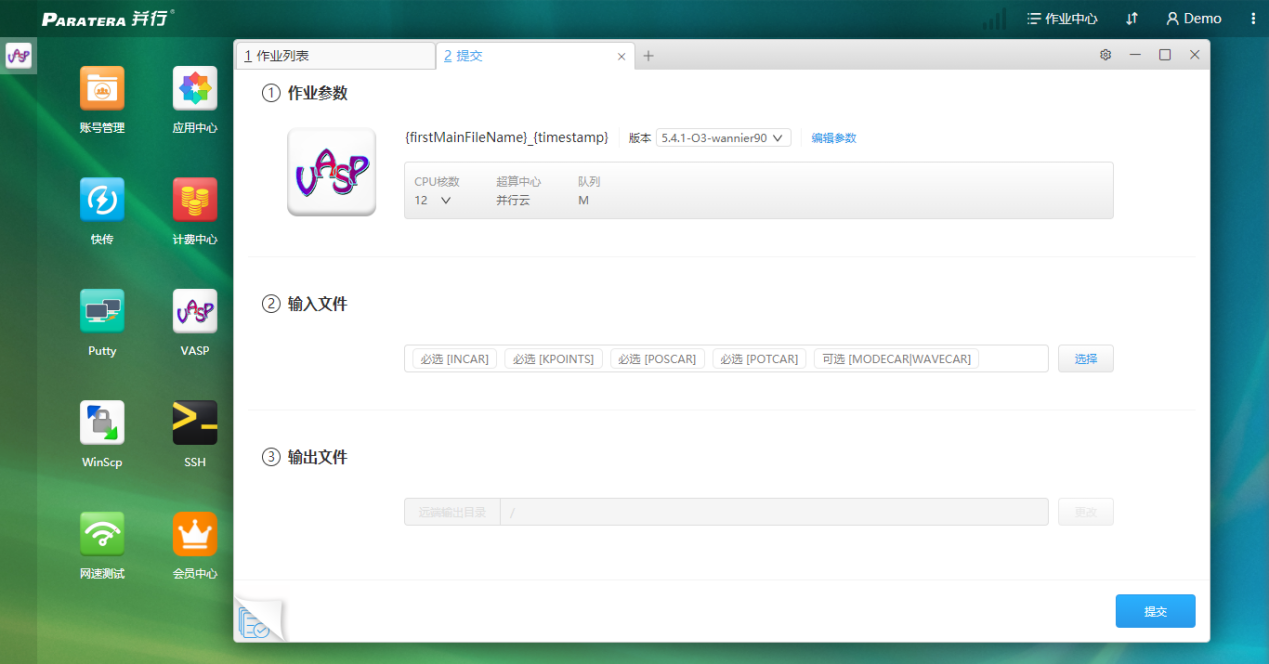
Task: Click the transfer arrows icon in top bar
Action: (x=1132, y=18)
